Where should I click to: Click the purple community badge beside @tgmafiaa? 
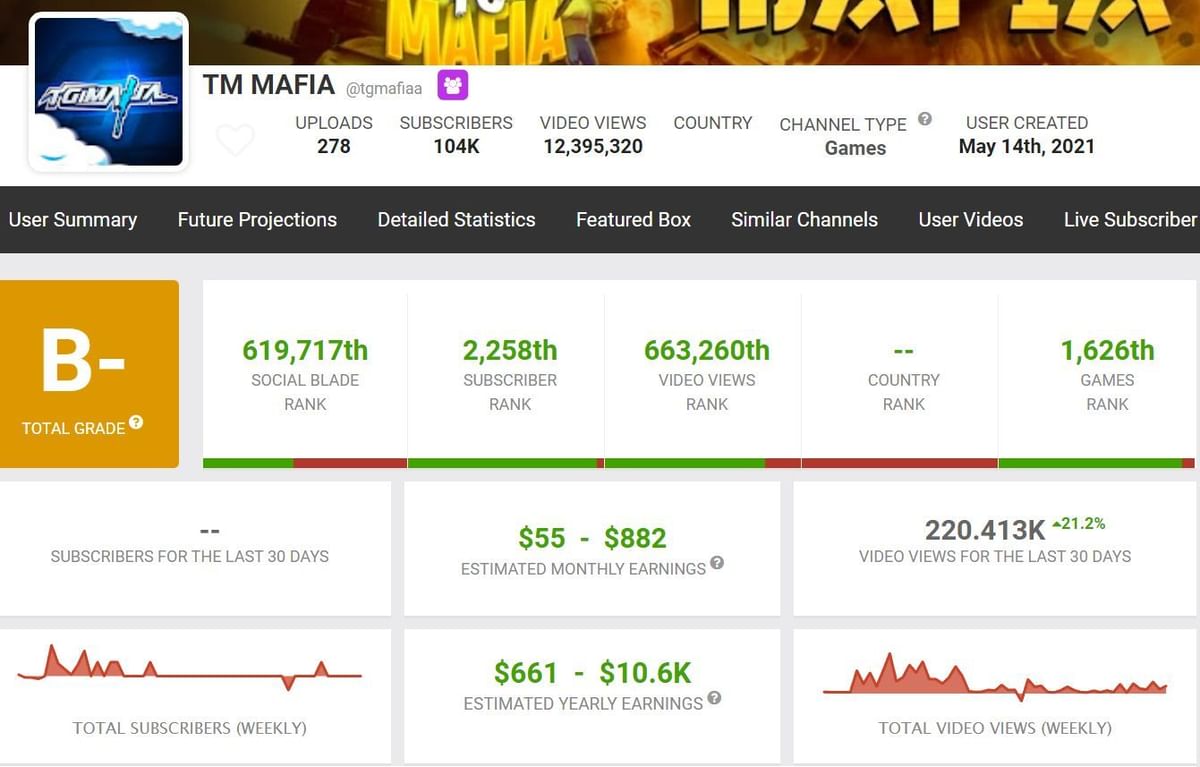coord(454,87)
